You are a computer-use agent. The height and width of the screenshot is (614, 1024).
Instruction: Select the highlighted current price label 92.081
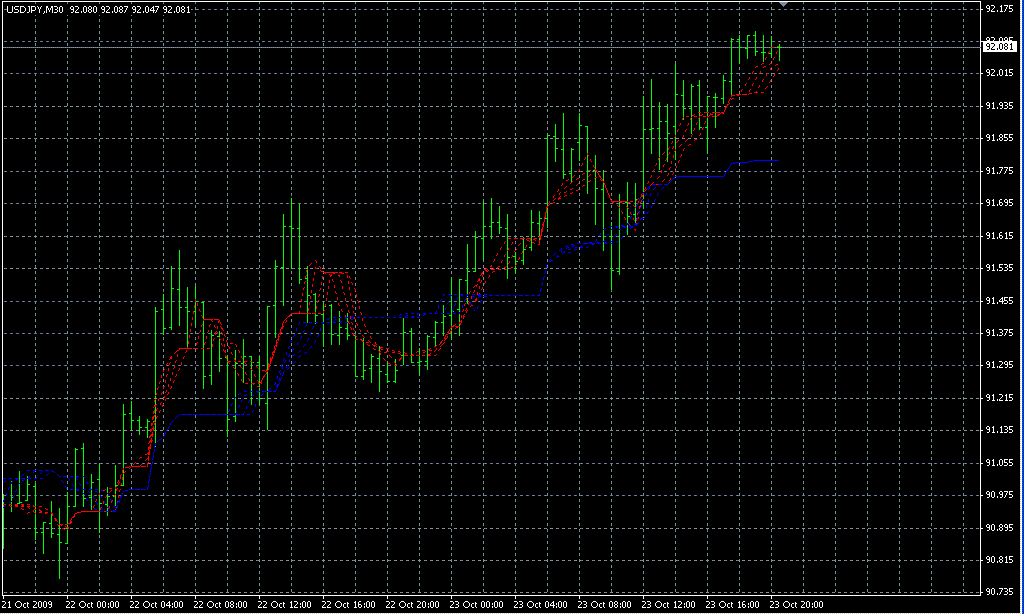tap(1000, 46)
